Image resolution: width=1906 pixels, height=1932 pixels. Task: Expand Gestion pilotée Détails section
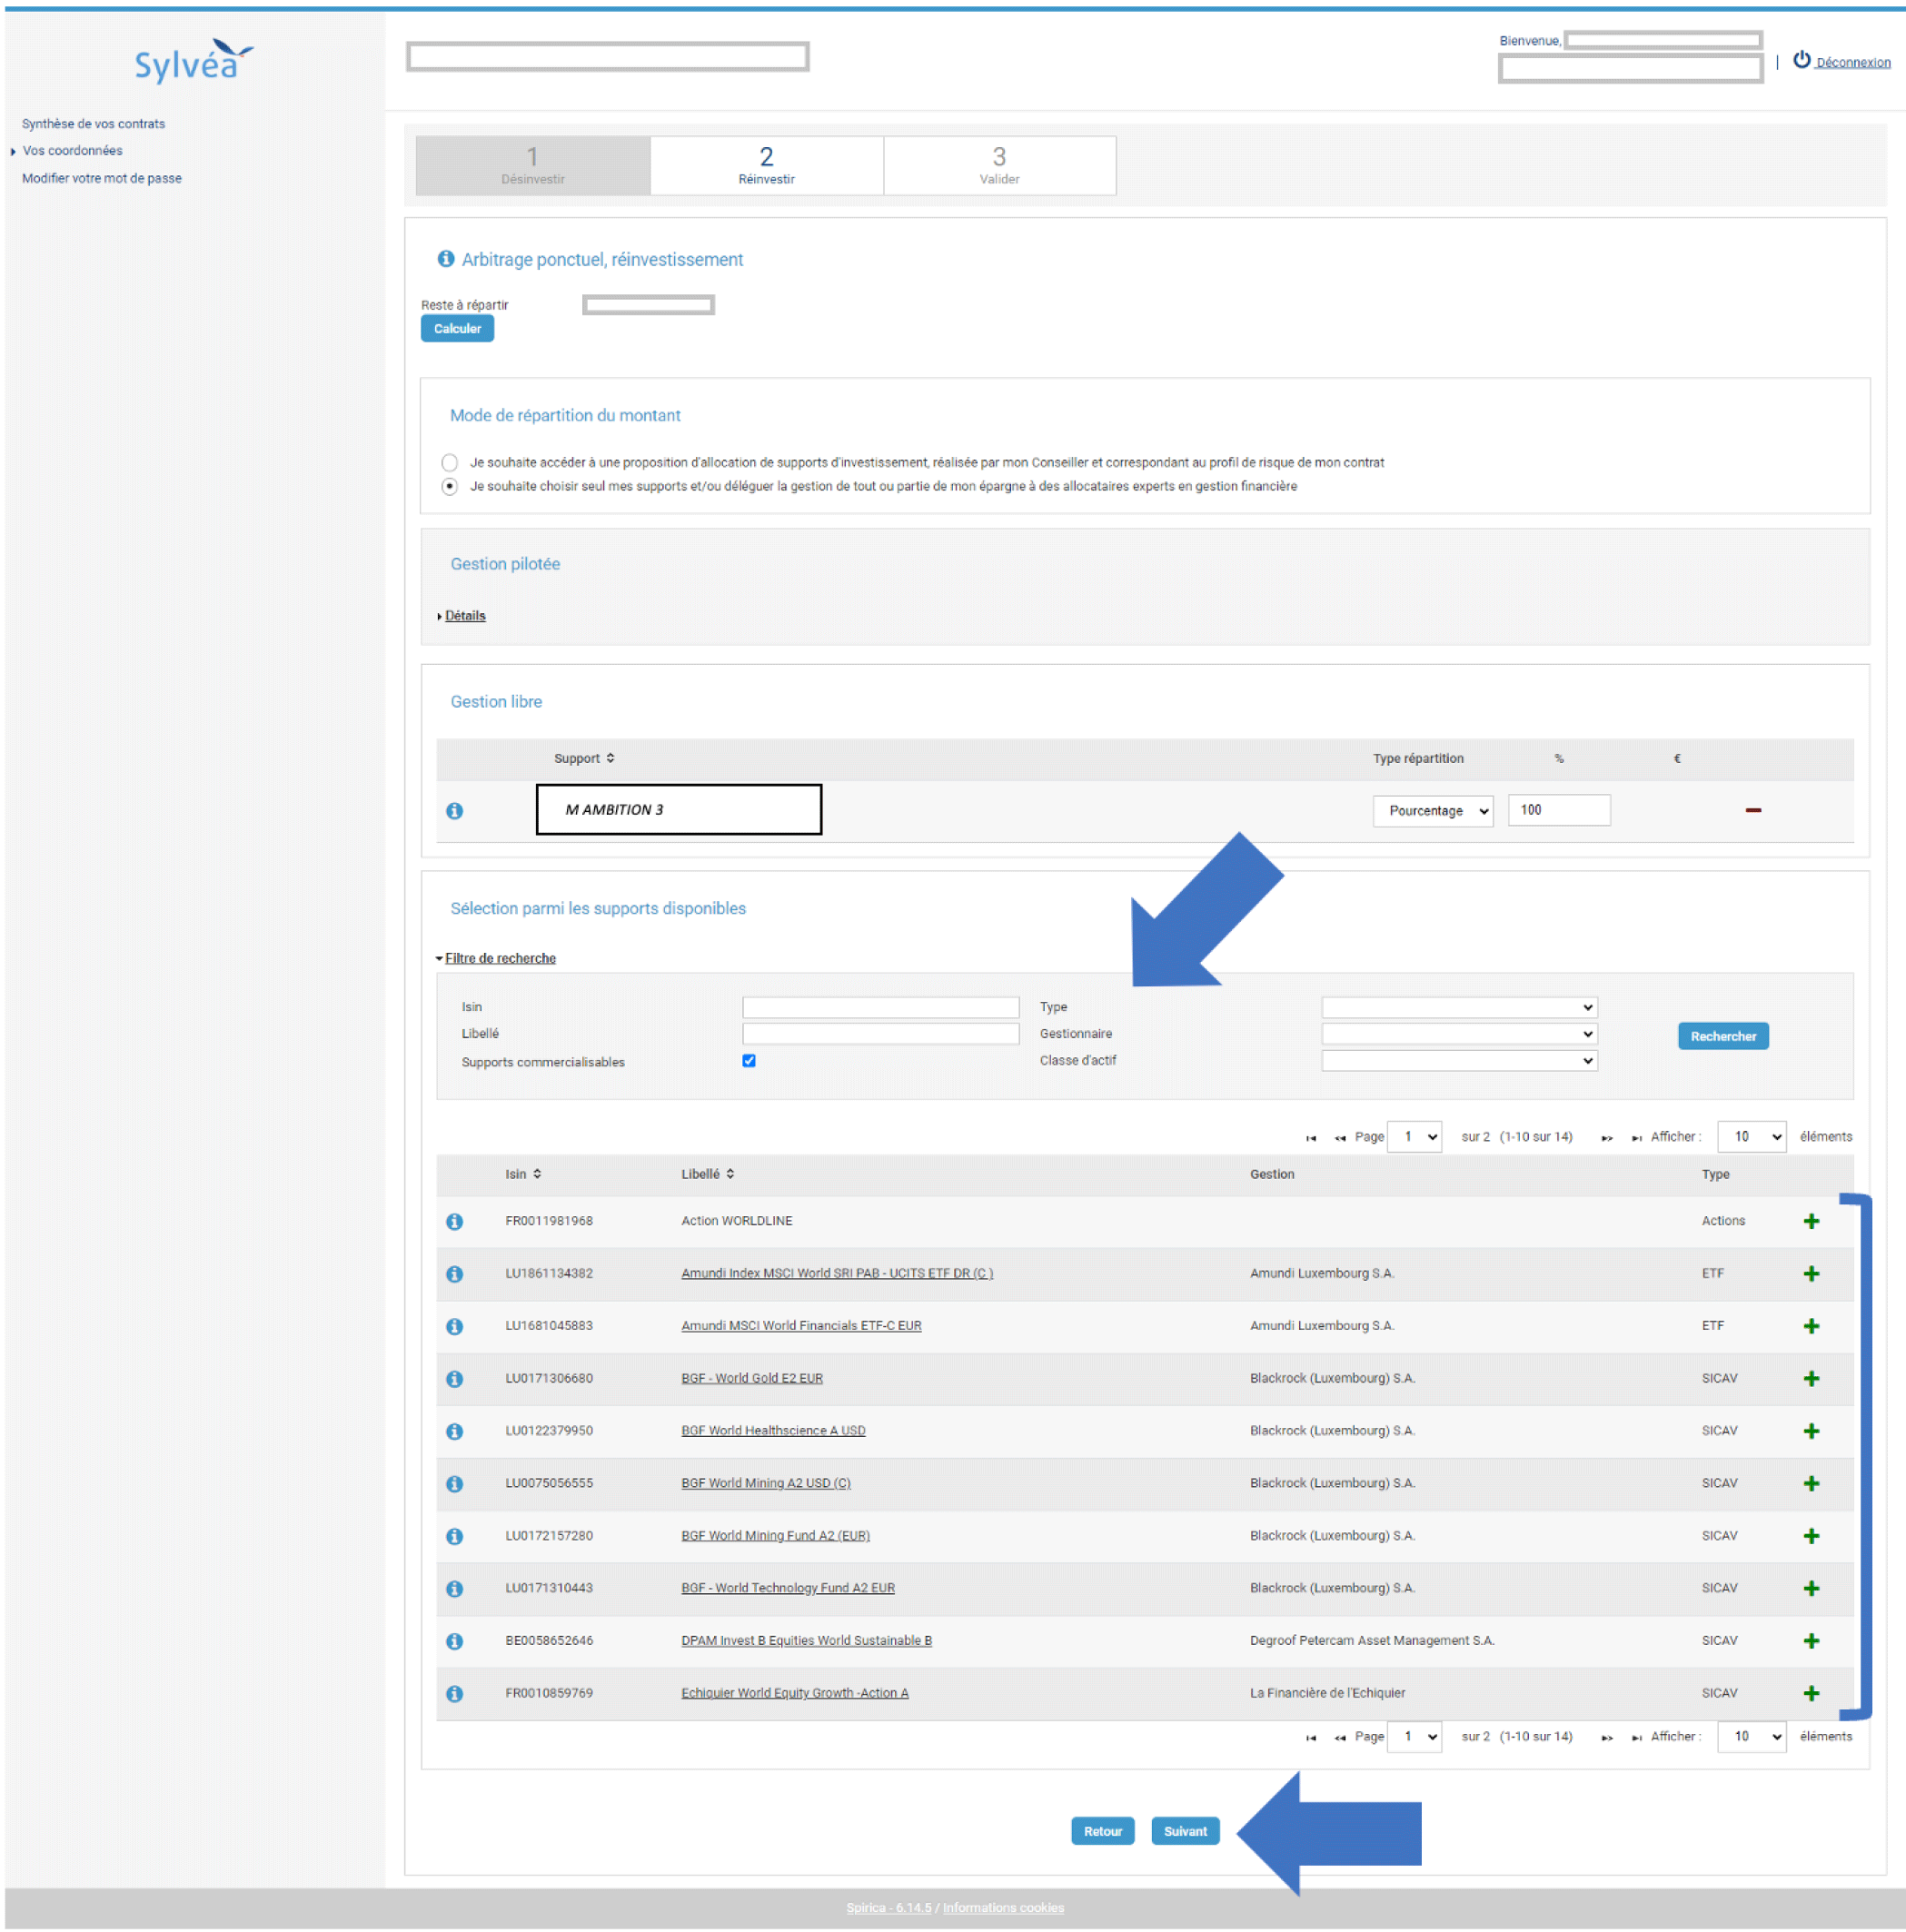464,616
